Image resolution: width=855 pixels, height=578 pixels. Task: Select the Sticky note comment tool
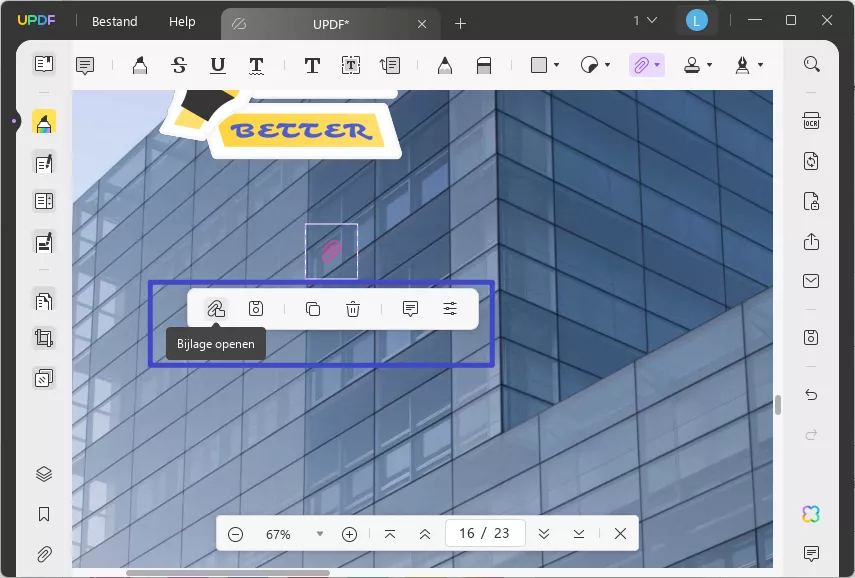[85, 65]
